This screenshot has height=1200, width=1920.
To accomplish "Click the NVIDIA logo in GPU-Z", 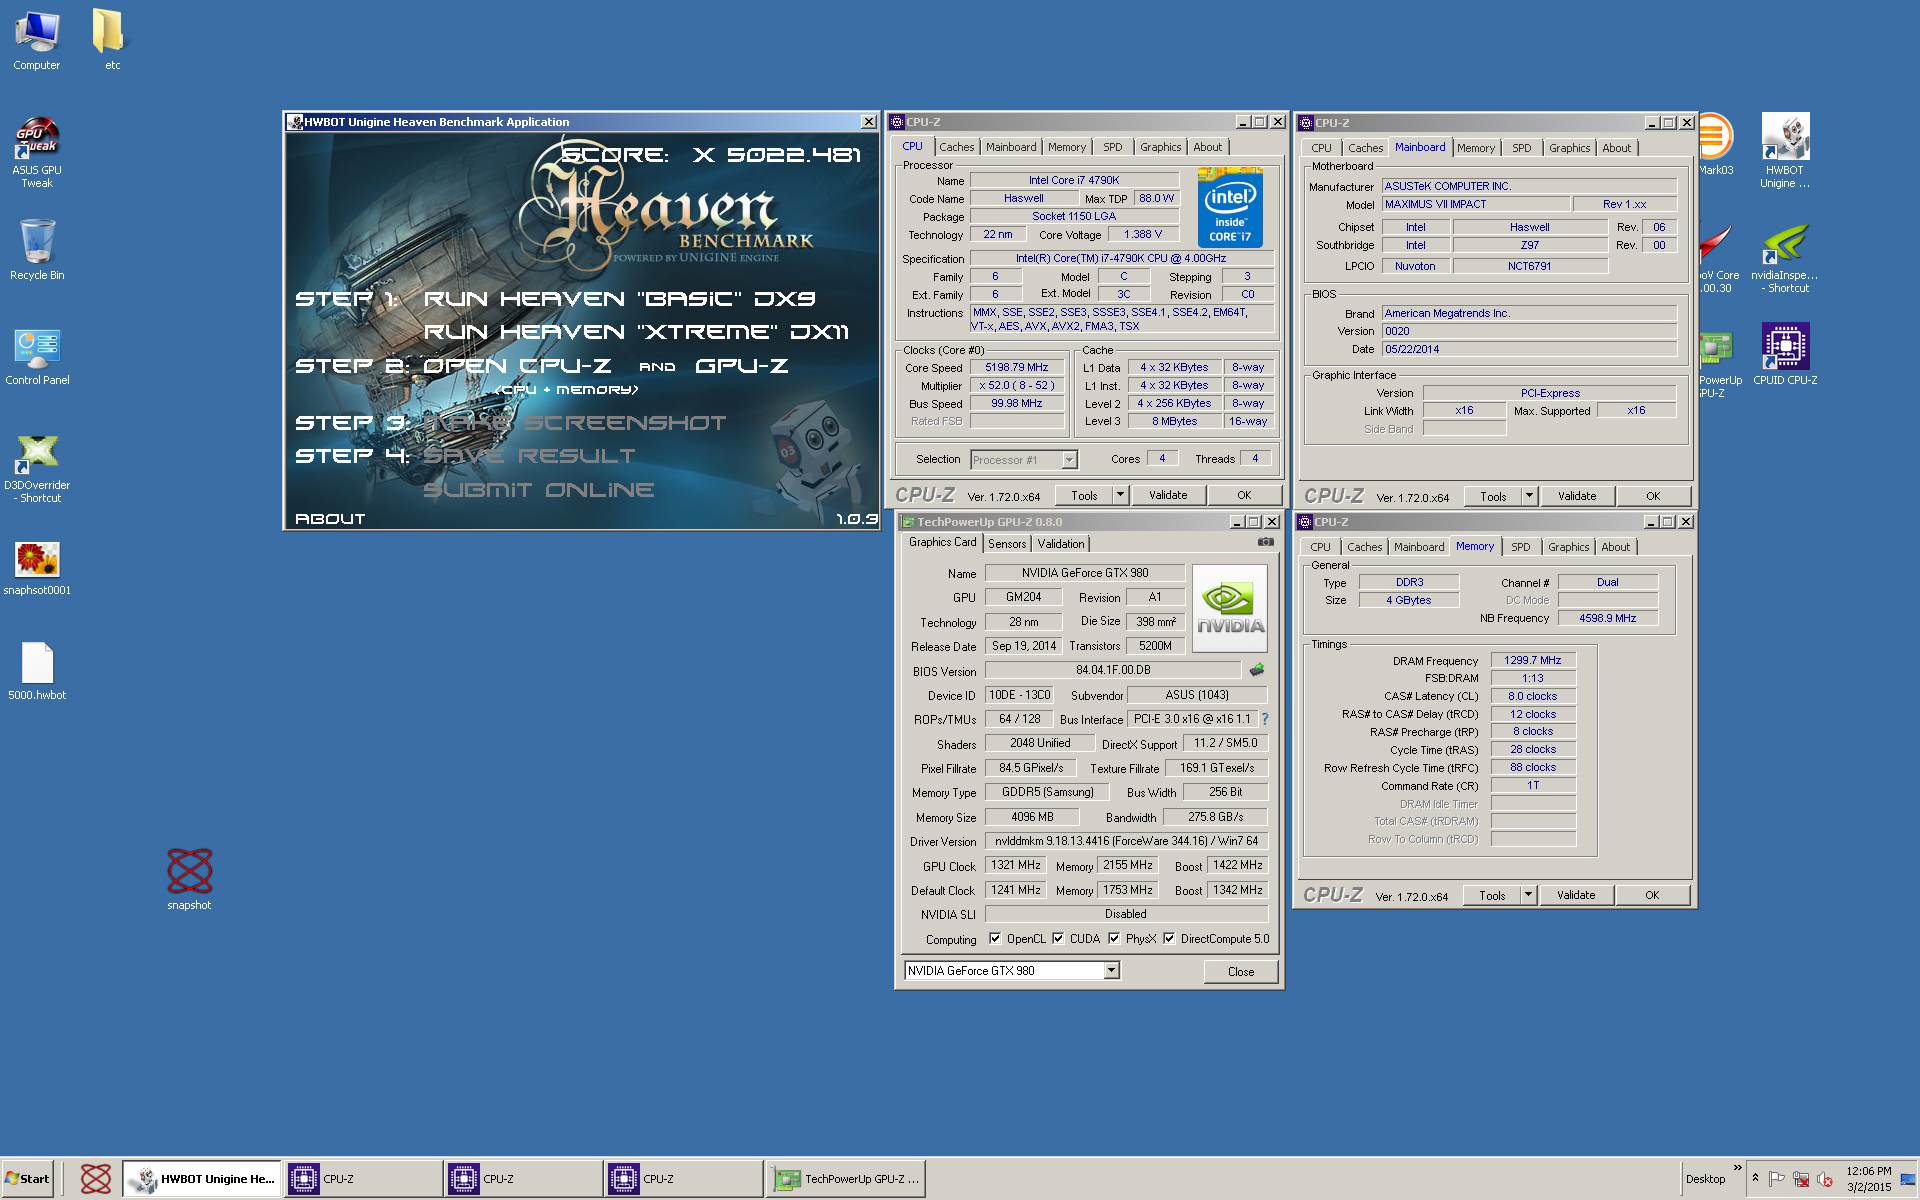I will [1230, 608].
